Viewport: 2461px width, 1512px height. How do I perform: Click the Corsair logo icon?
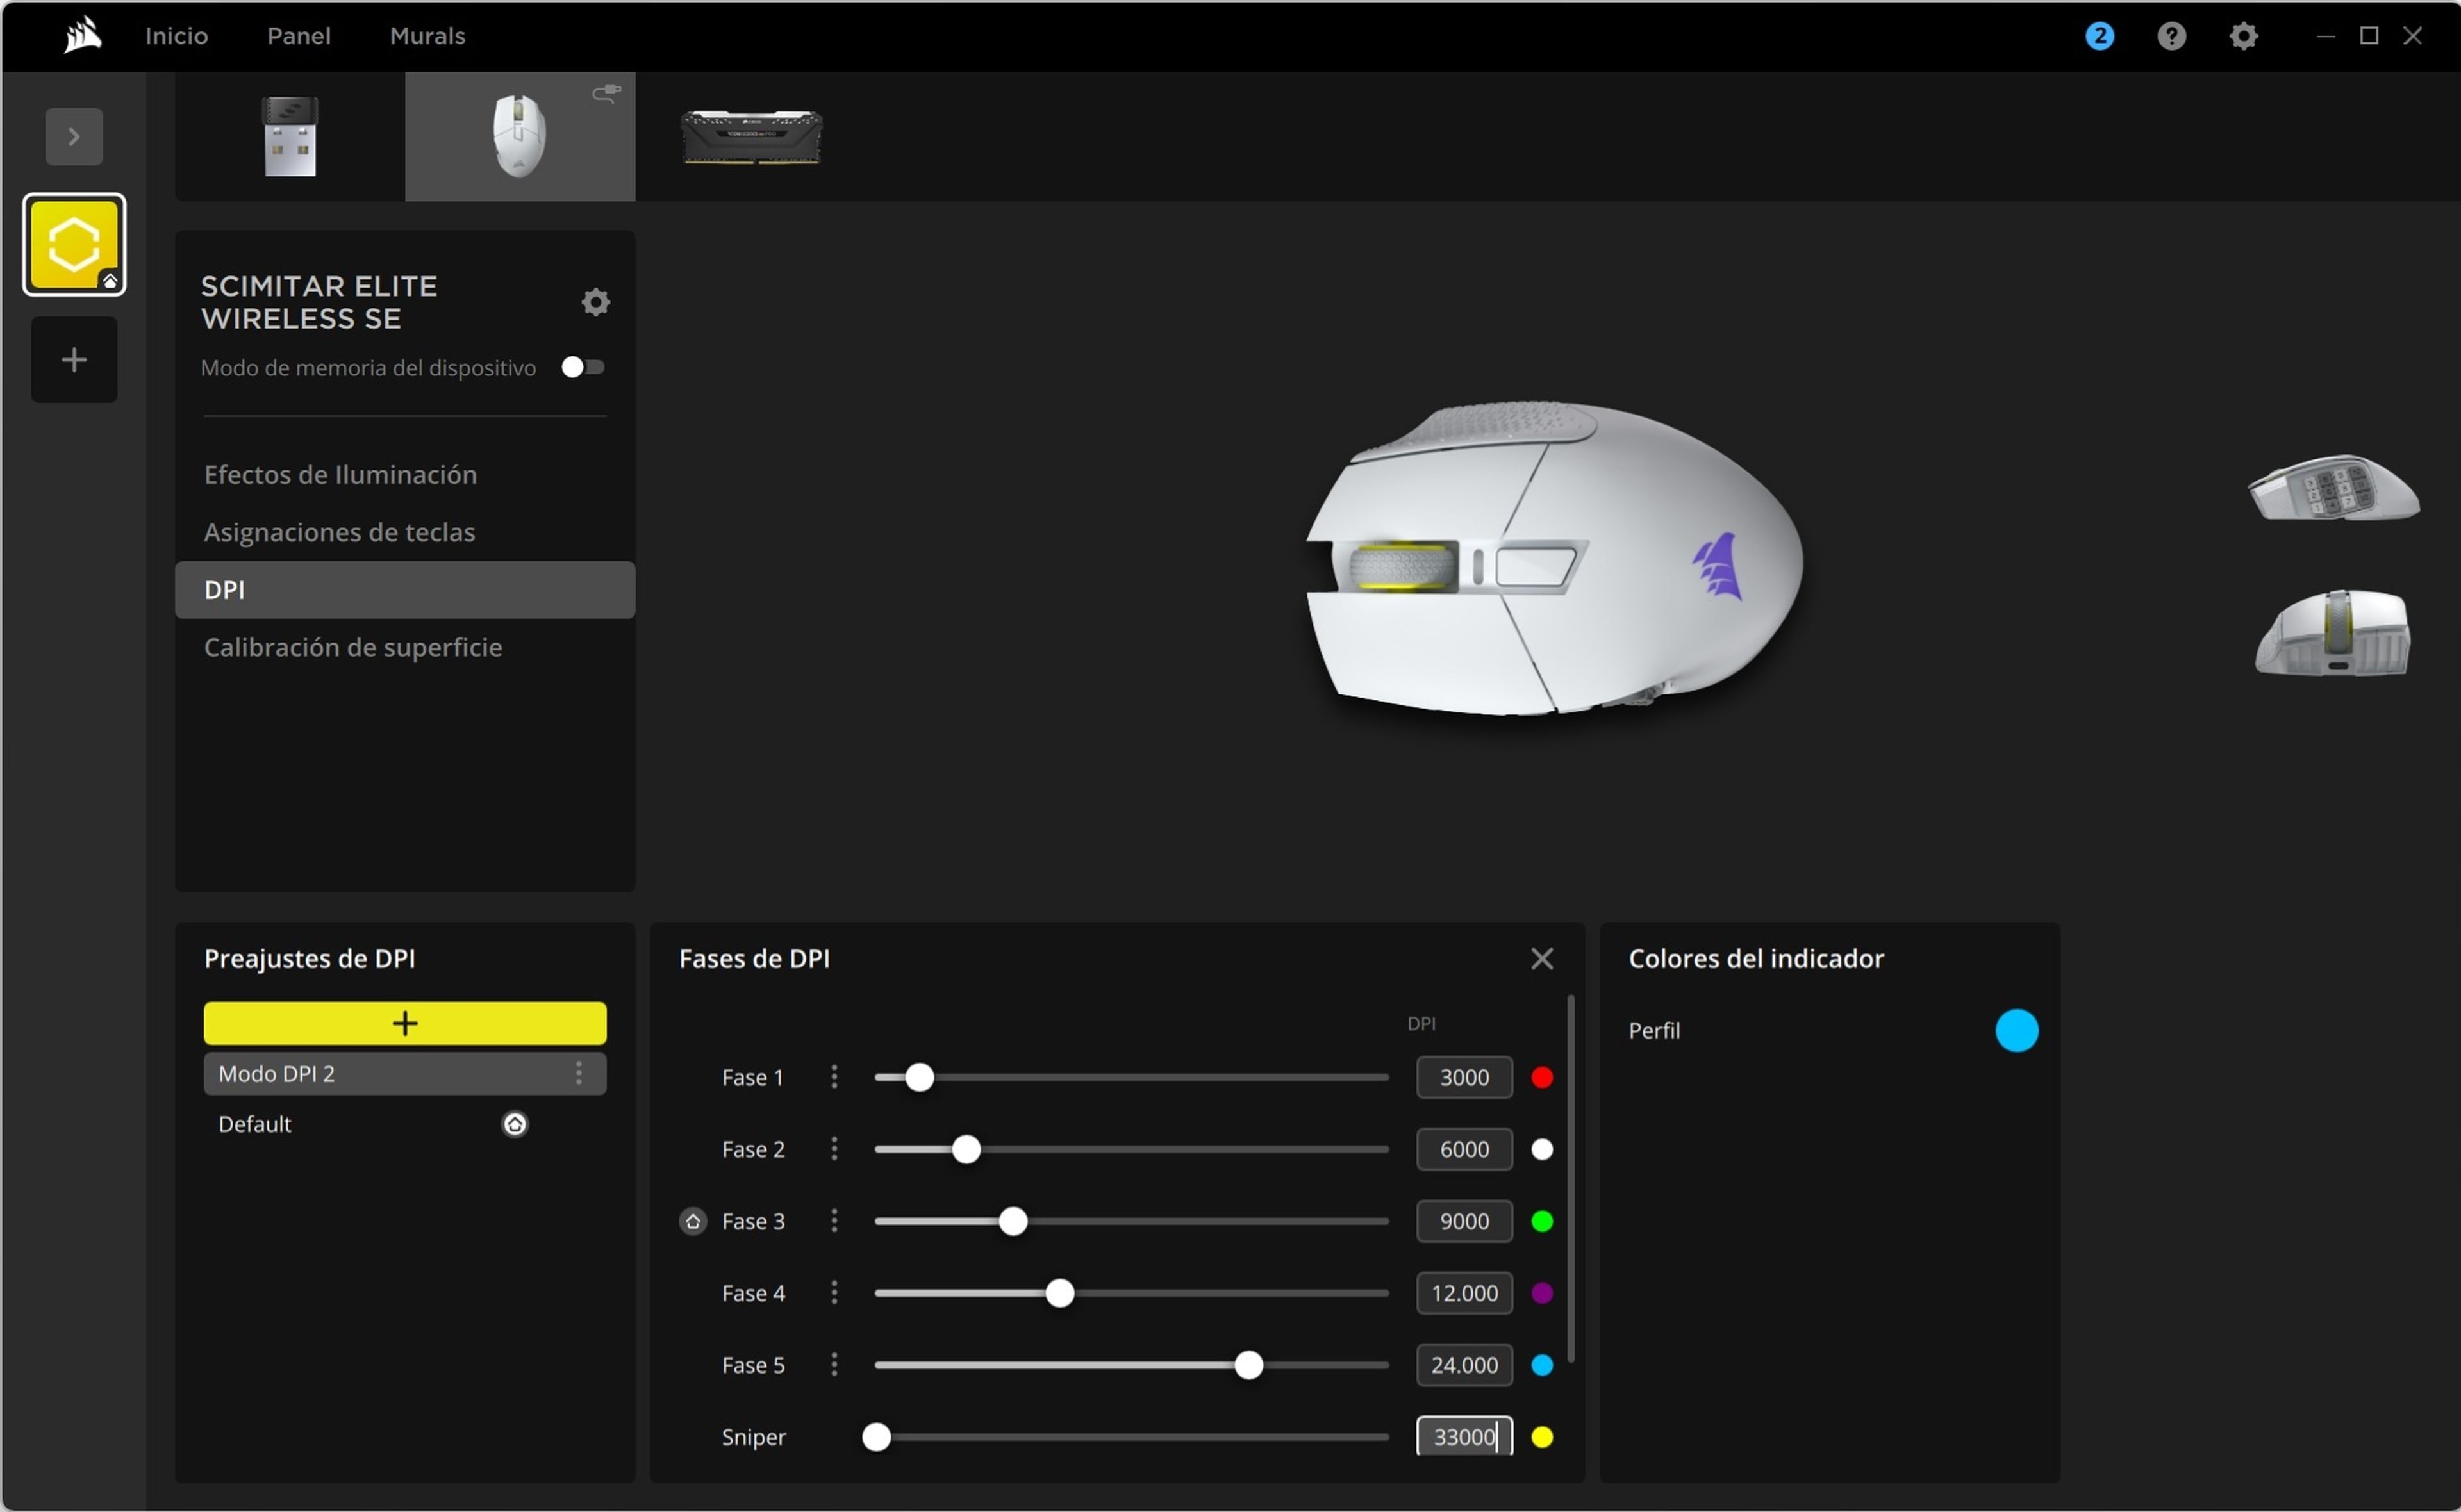click(x=81, y=35)
